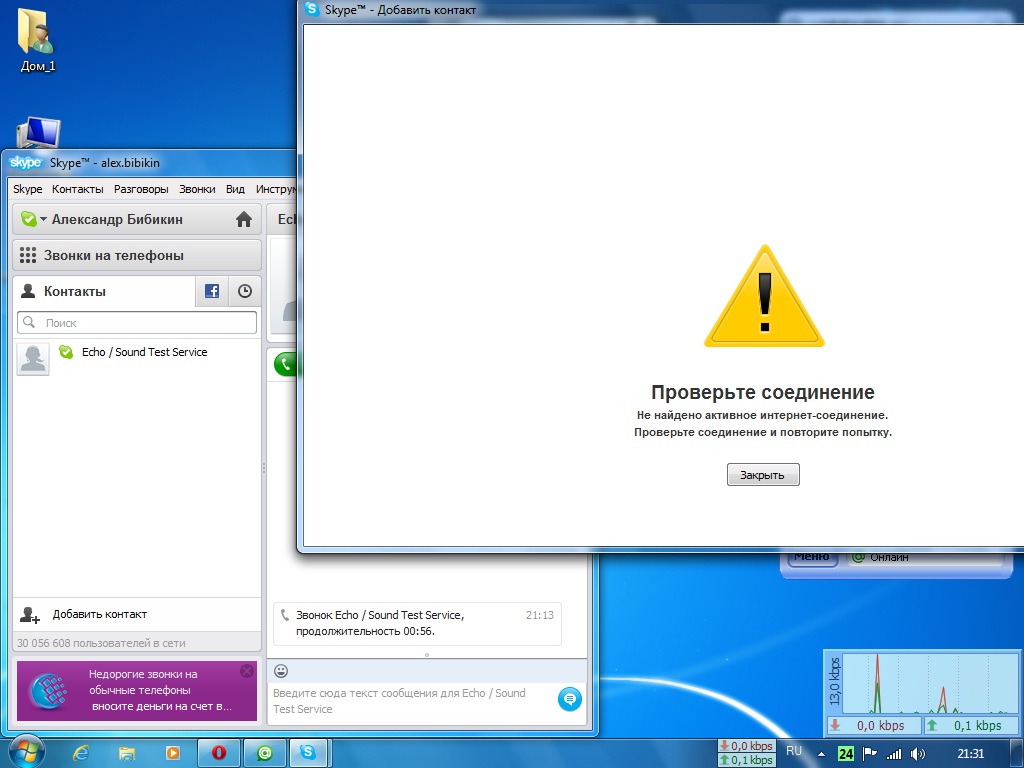
Task: Click the computer icon on the desktop
Action: 38,133
